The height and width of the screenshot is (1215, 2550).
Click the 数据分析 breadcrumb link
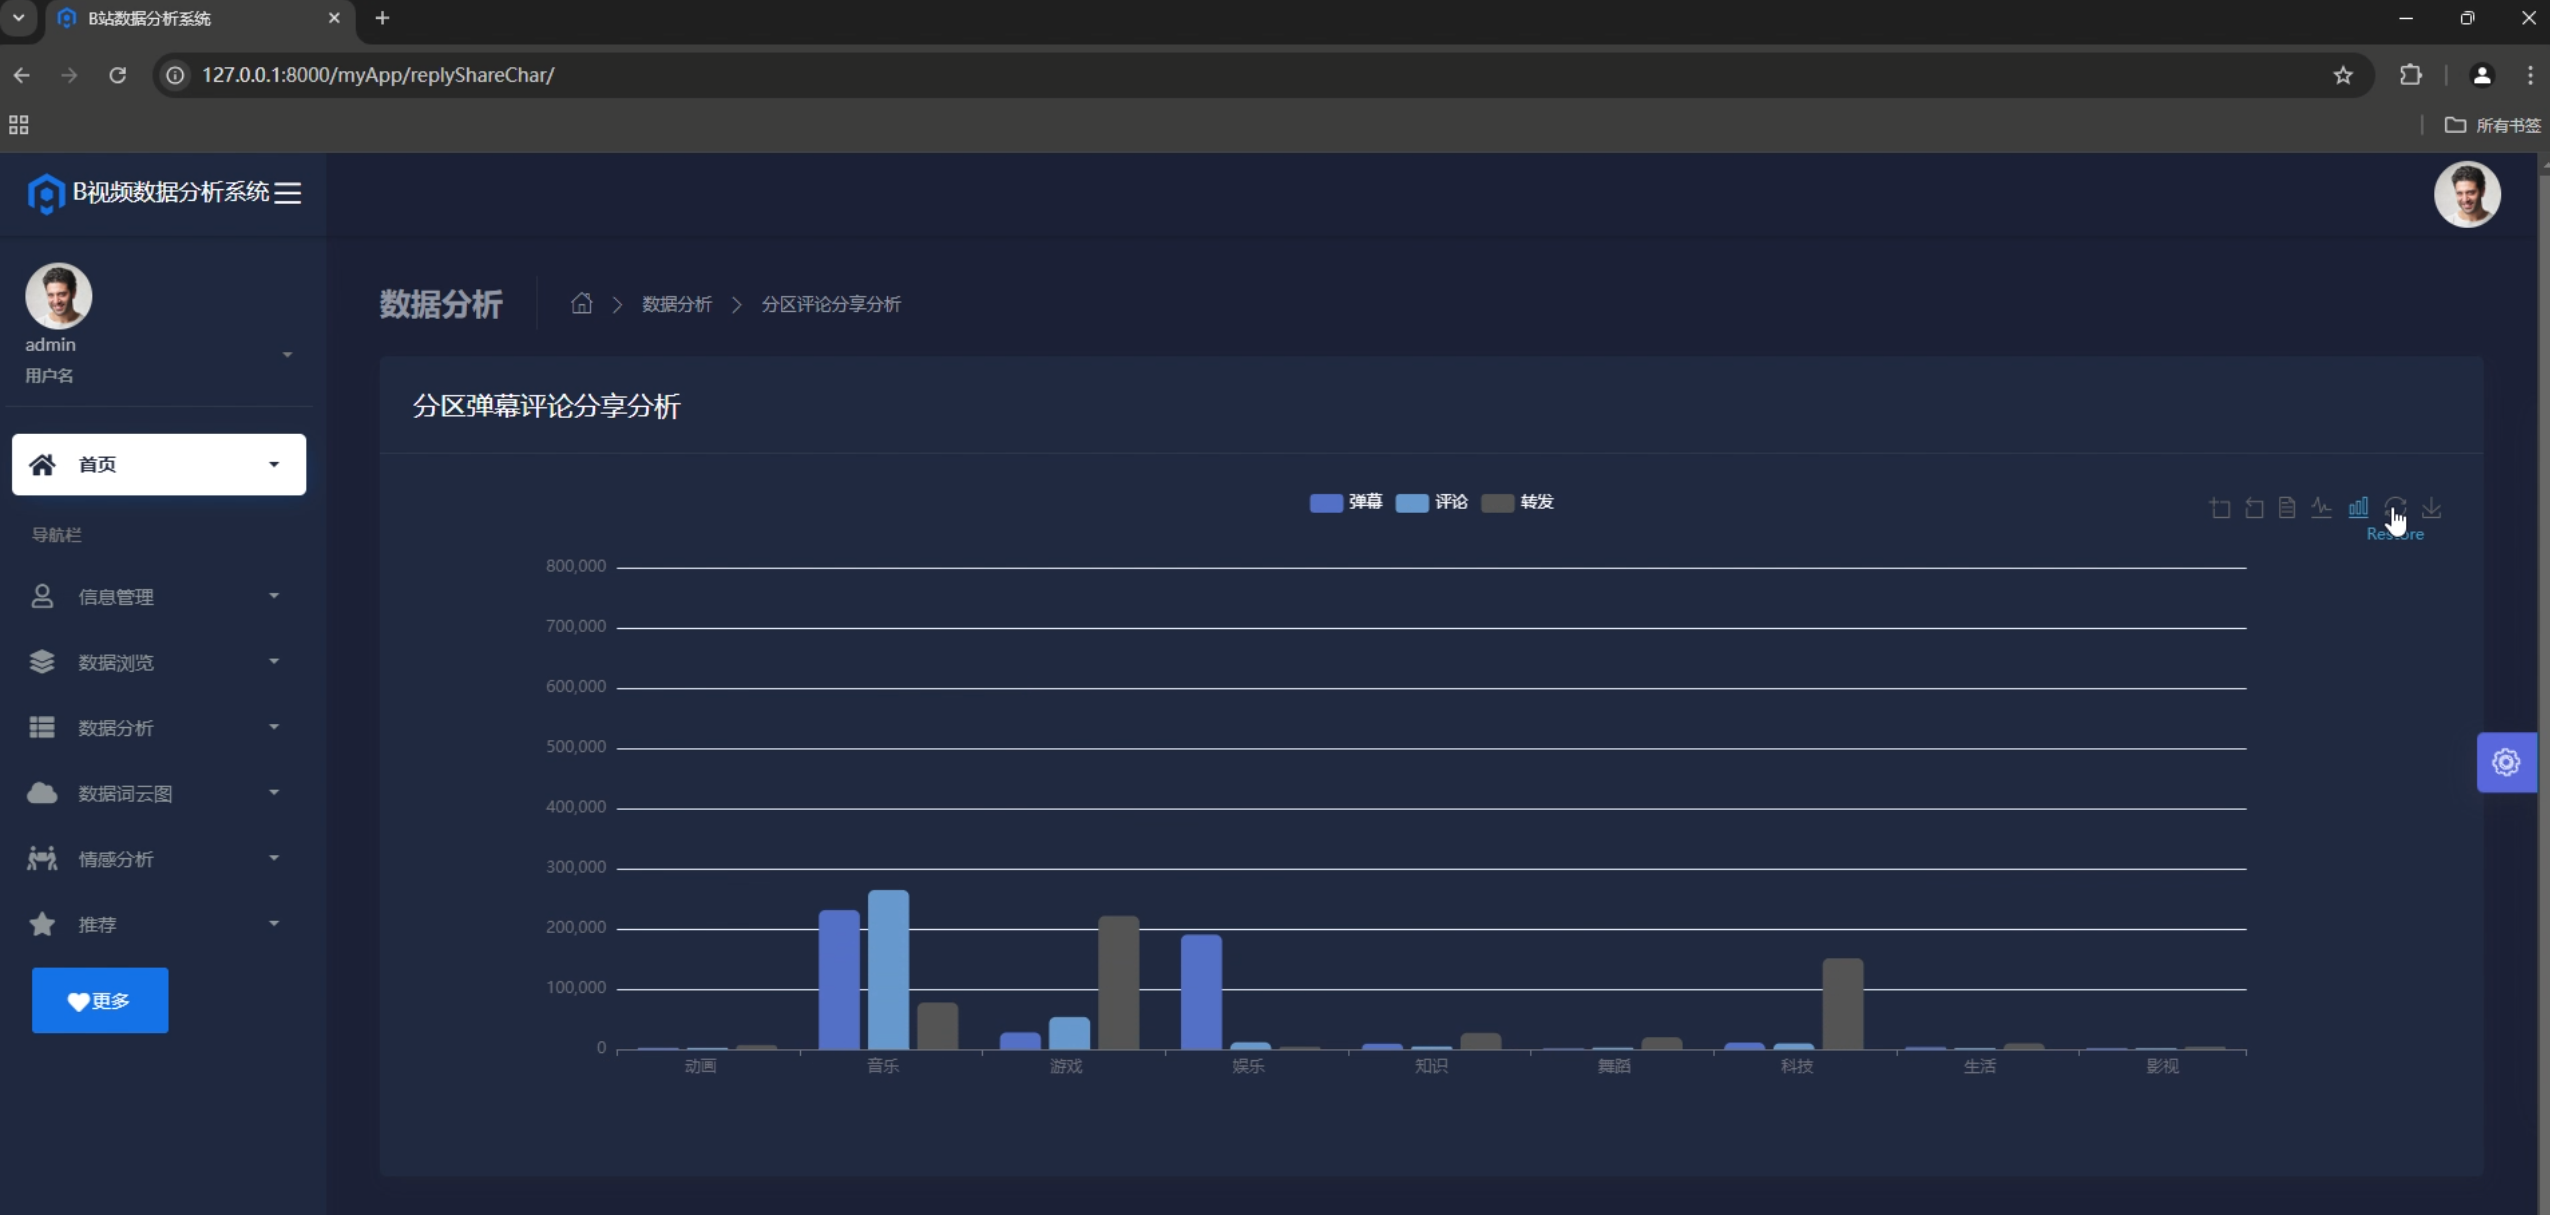click(677, 304)
